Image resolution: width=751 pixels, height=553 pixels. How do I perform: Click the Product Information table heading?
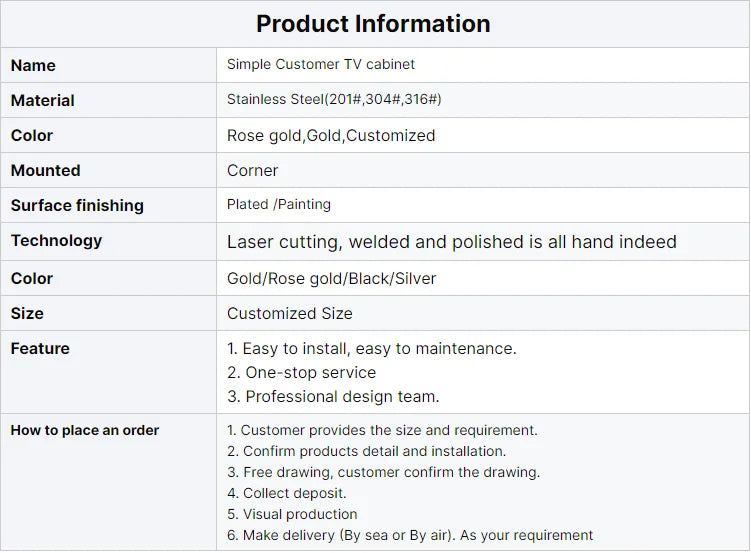coord(373,24)
